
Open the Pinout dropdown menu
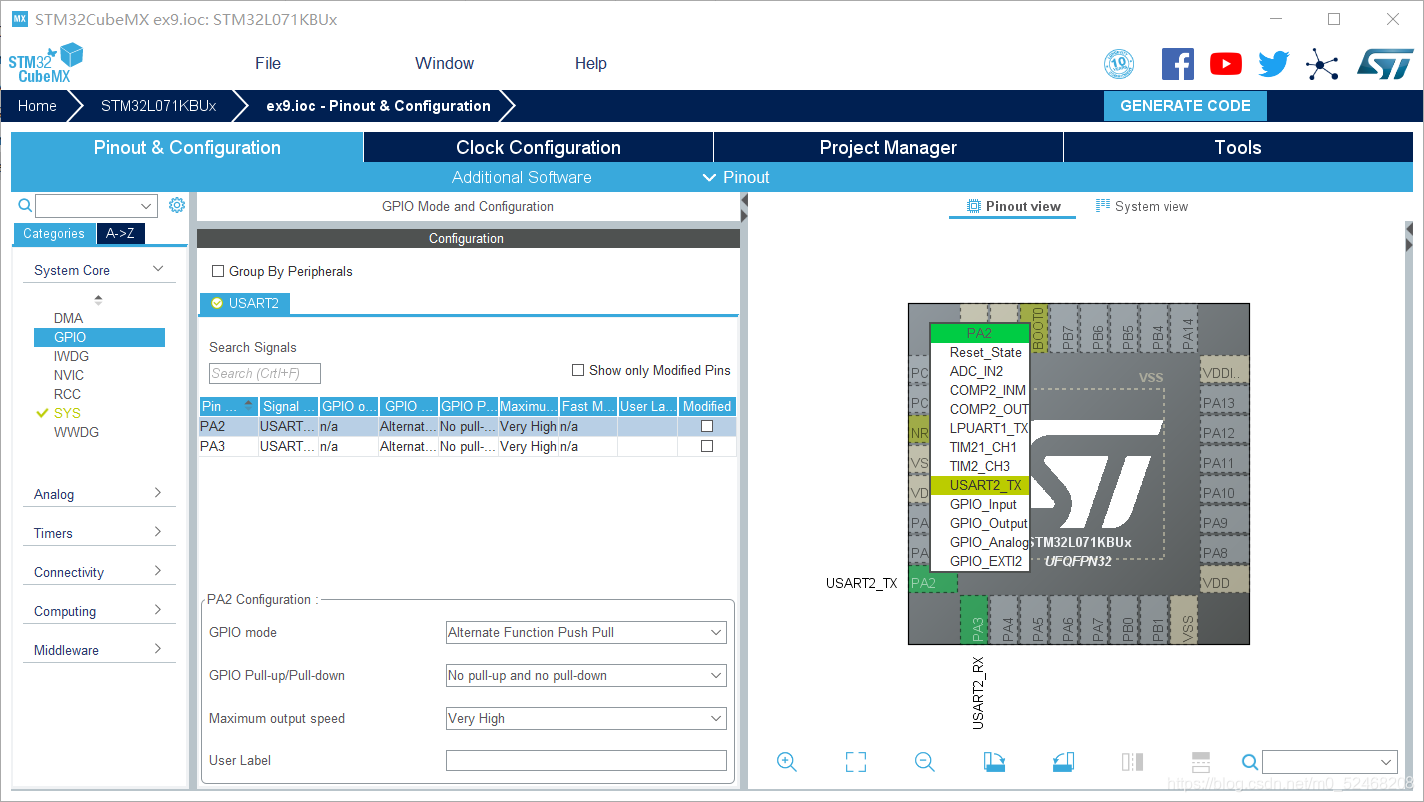(736, 177)
